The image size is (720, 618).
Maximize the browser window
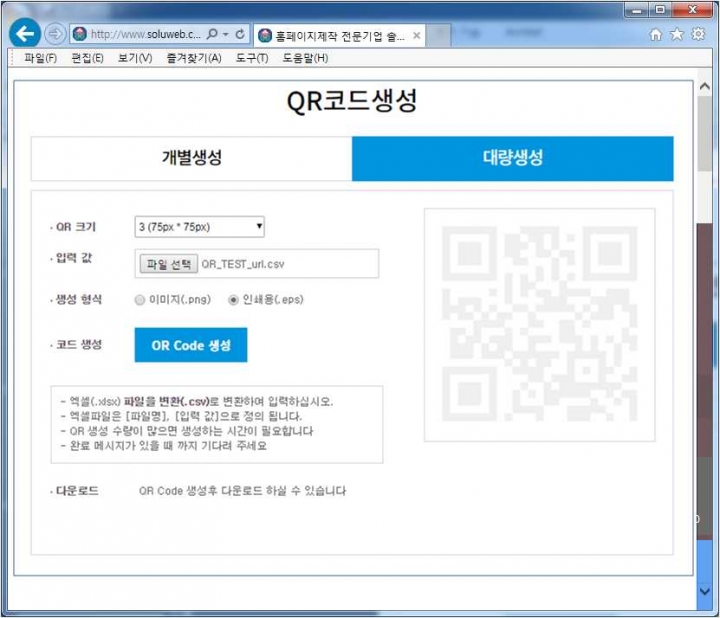tap(660, 10)
